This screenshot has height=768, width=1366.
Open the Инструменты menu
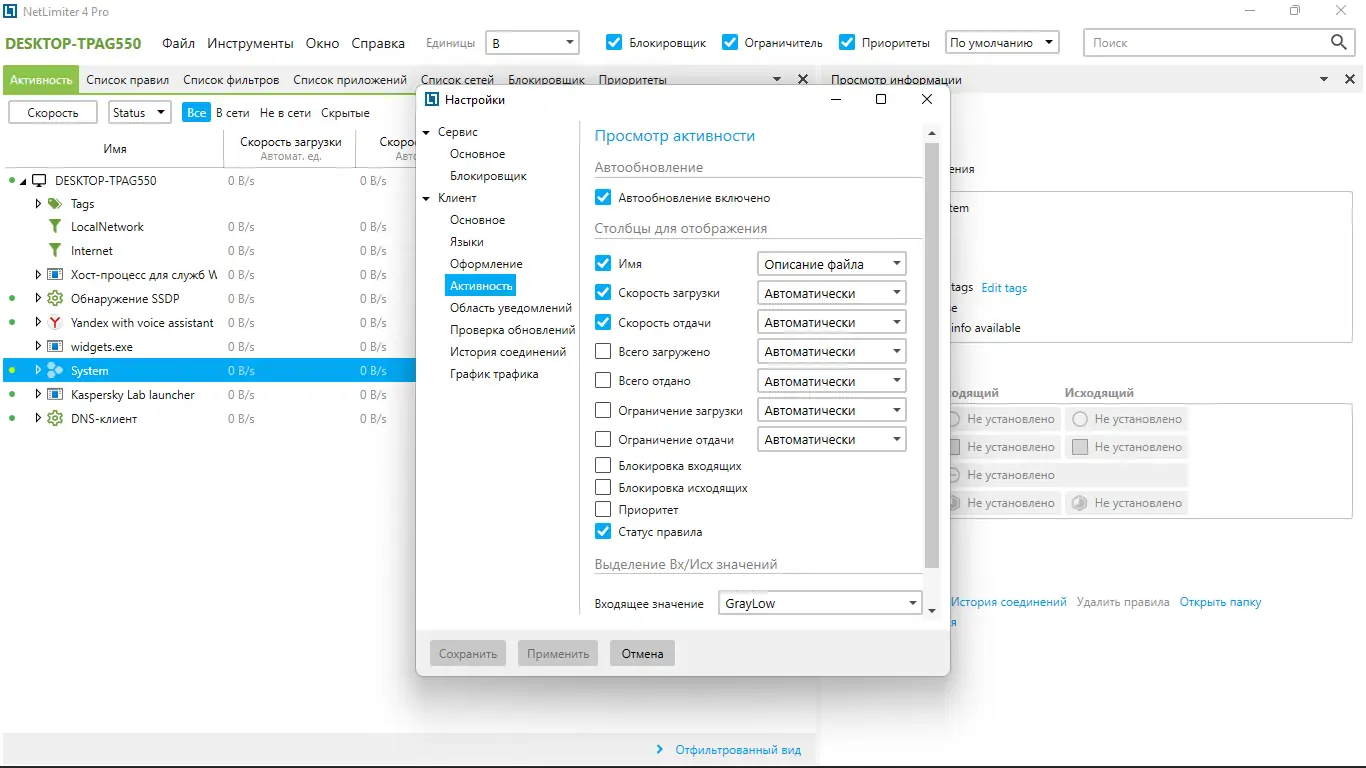pyautogui.click(x=251, y=43)
